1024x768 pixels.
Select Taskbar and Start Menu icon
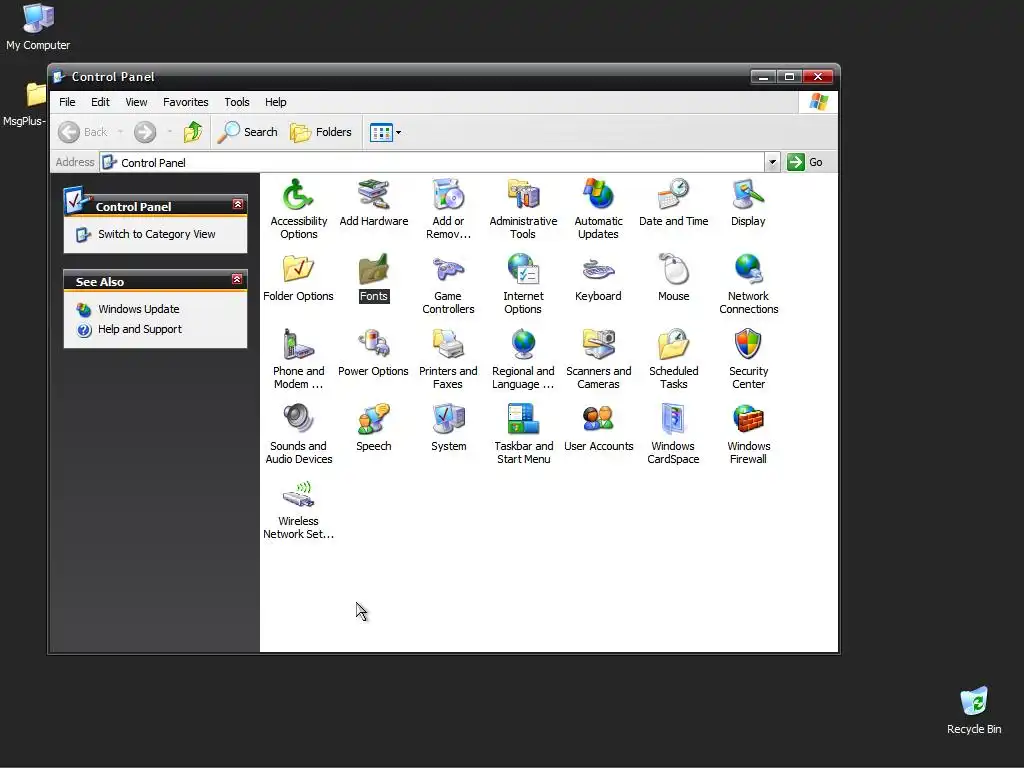point(523,420)
